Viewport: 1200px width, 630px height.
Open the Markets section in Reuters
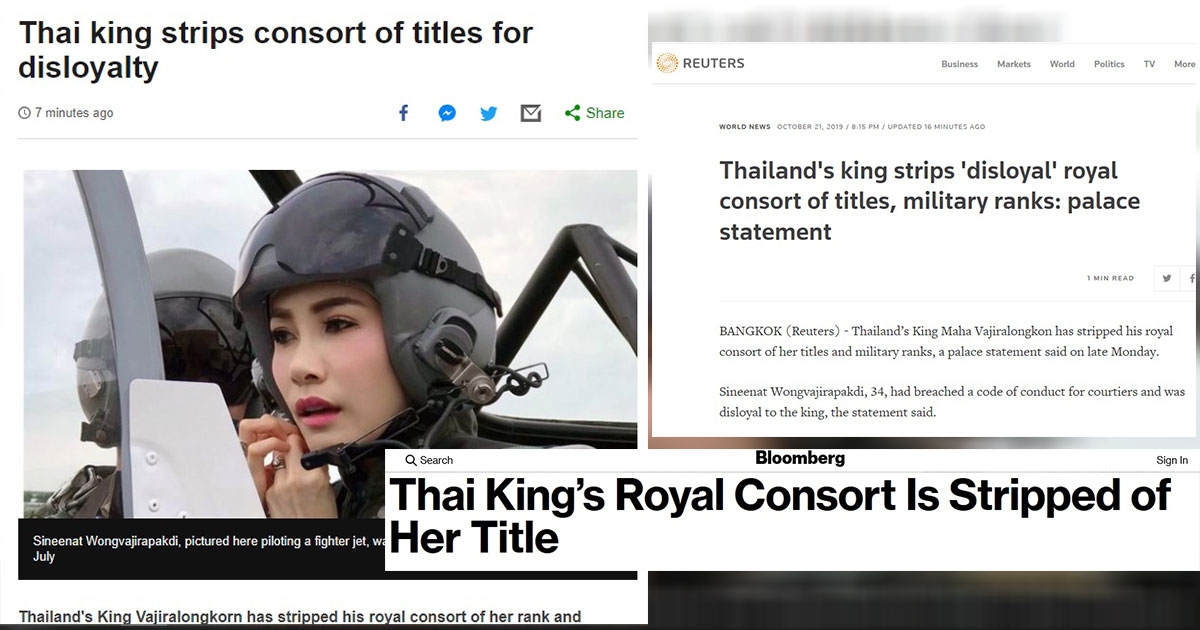point(1013,64)
